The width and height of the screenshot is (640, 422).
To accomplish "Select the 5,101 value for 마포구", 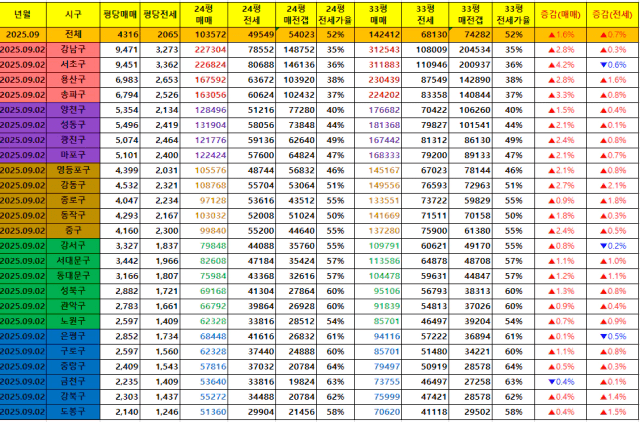I will (x=120, y=155).
